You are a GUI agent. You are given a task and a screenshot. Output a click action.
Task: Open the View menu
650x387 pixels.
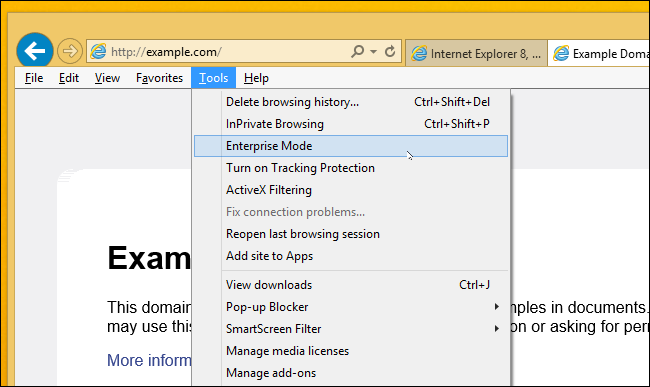(107, 78)
